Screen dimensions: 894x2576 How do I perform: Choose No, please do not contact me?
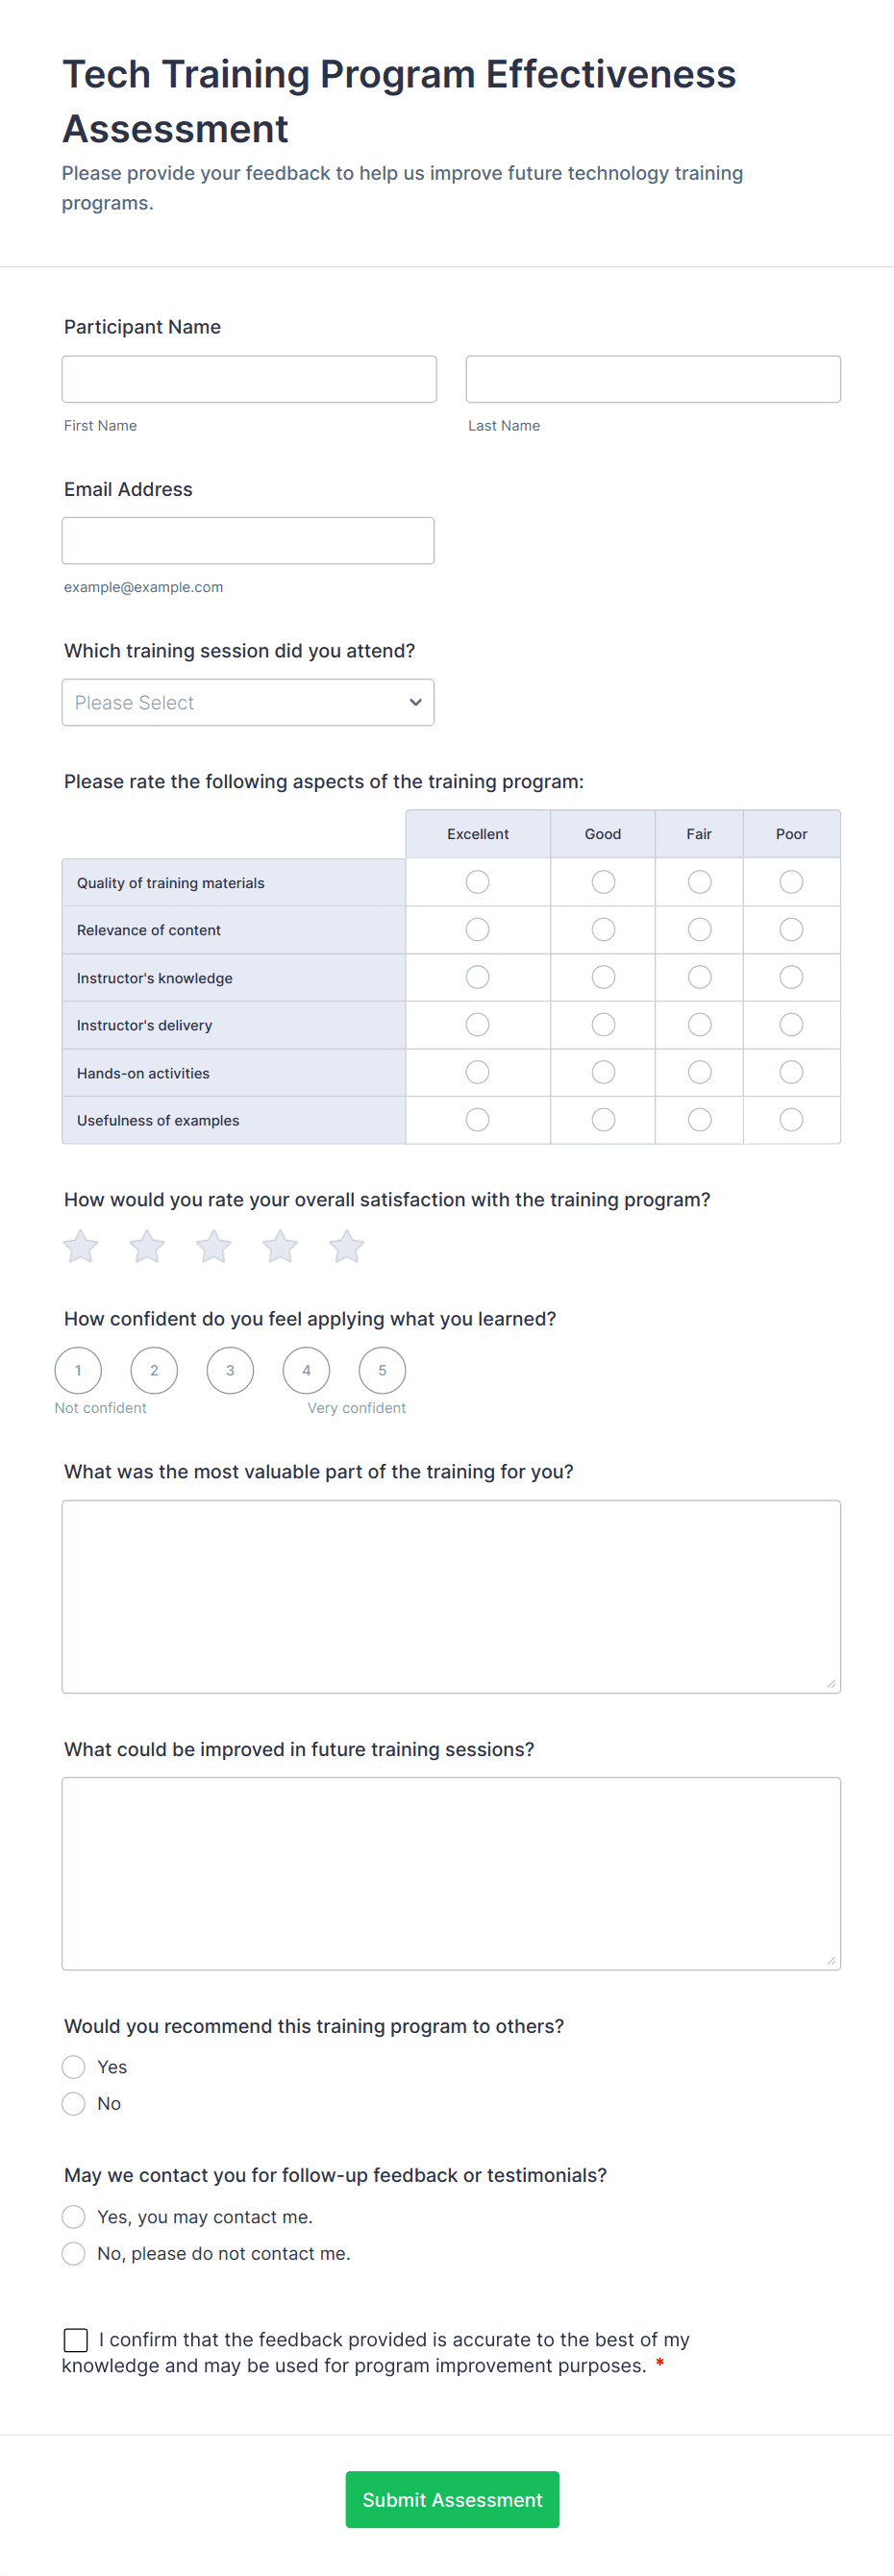coord(73,2253)
